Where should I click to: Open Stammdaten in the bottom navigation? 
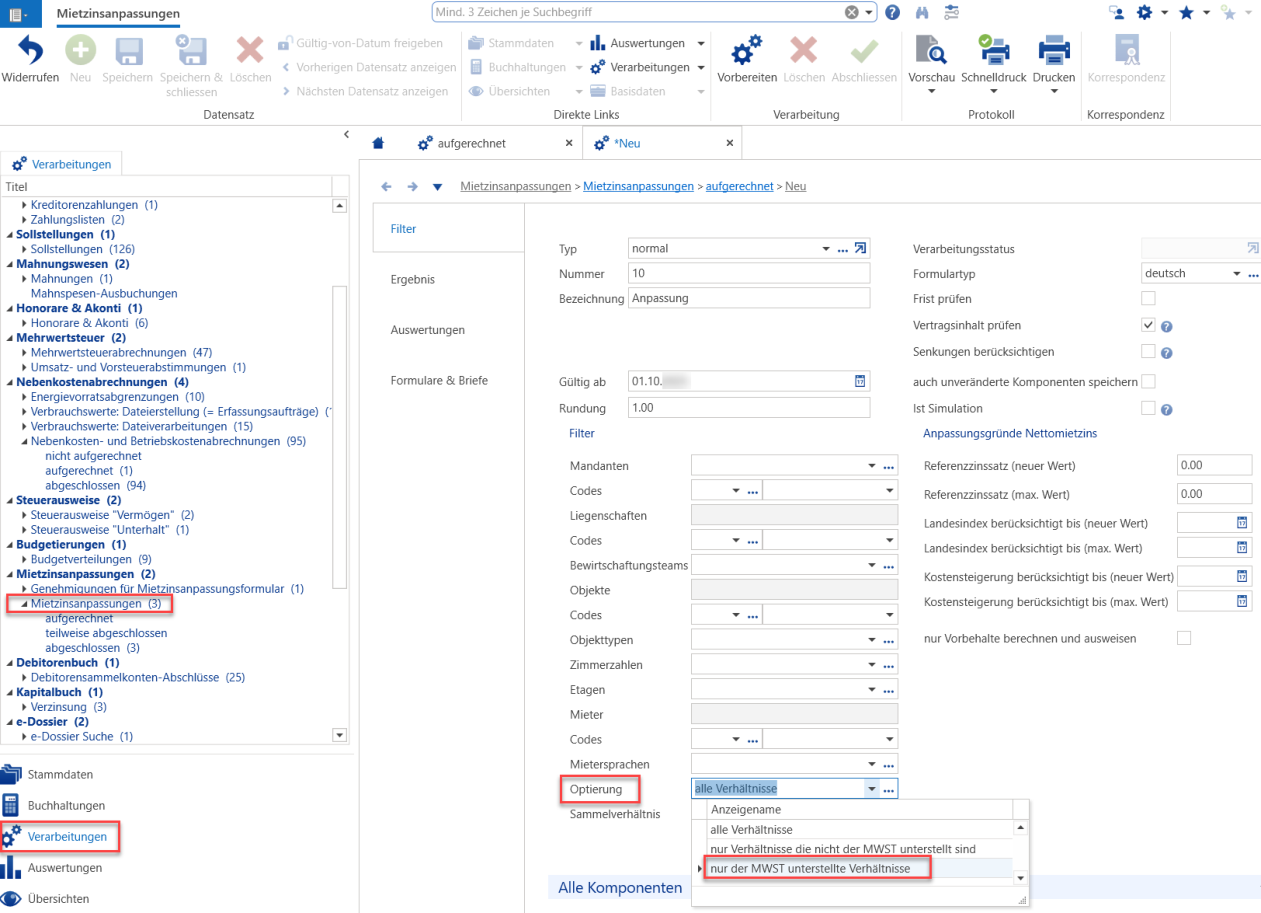click(x=60, y=774)
